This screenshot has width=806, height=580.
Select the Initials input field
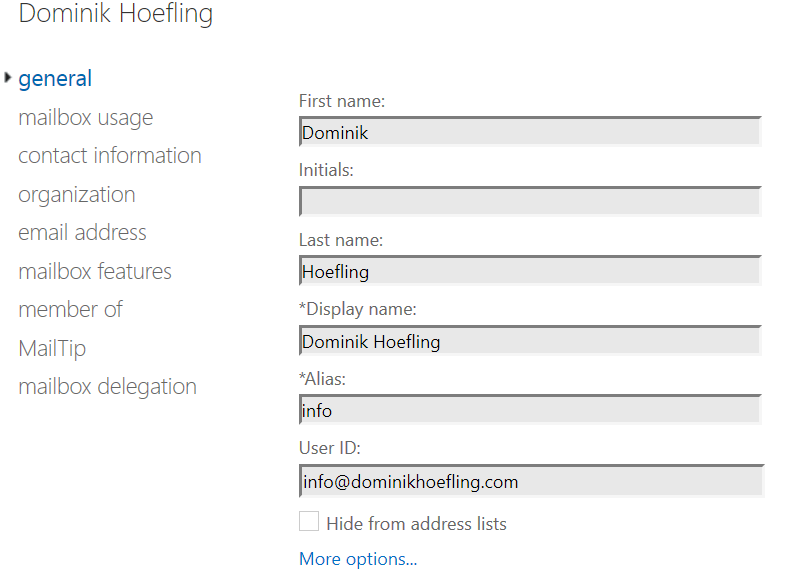[x=530, y=201]
